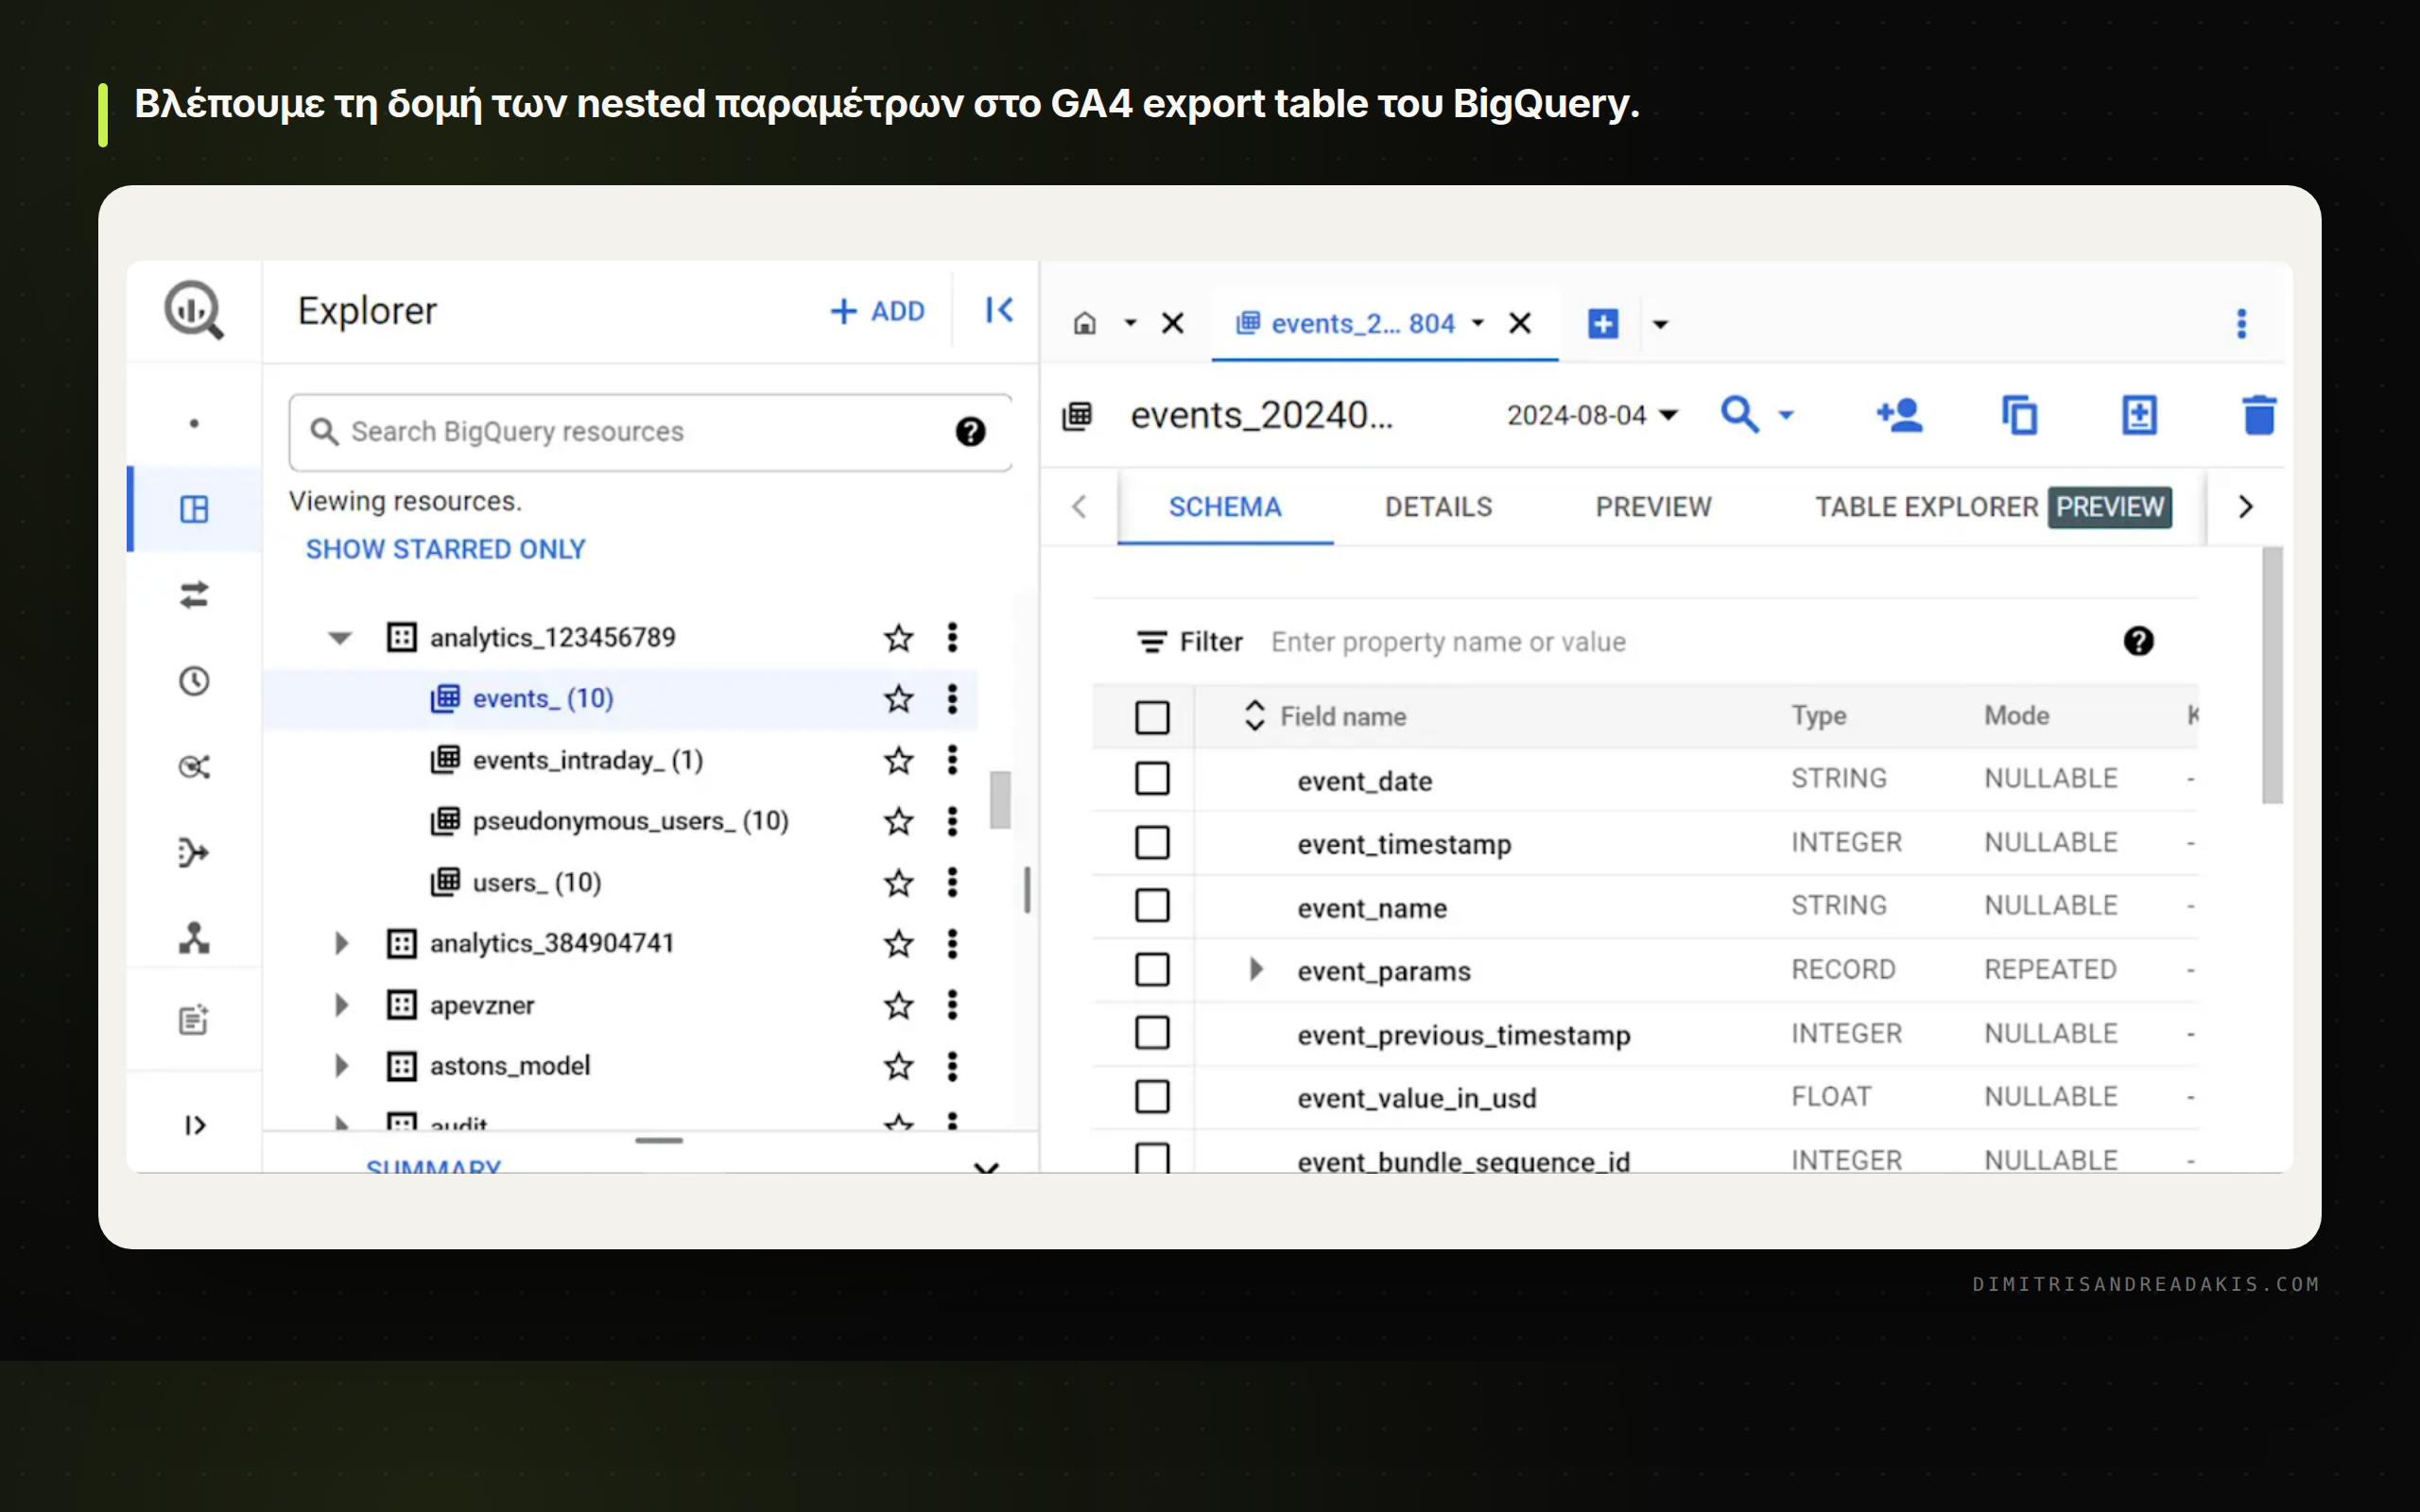Open events_2... 804 tab dropdown arrow

pyautogui.click(x=1477, y=323)
